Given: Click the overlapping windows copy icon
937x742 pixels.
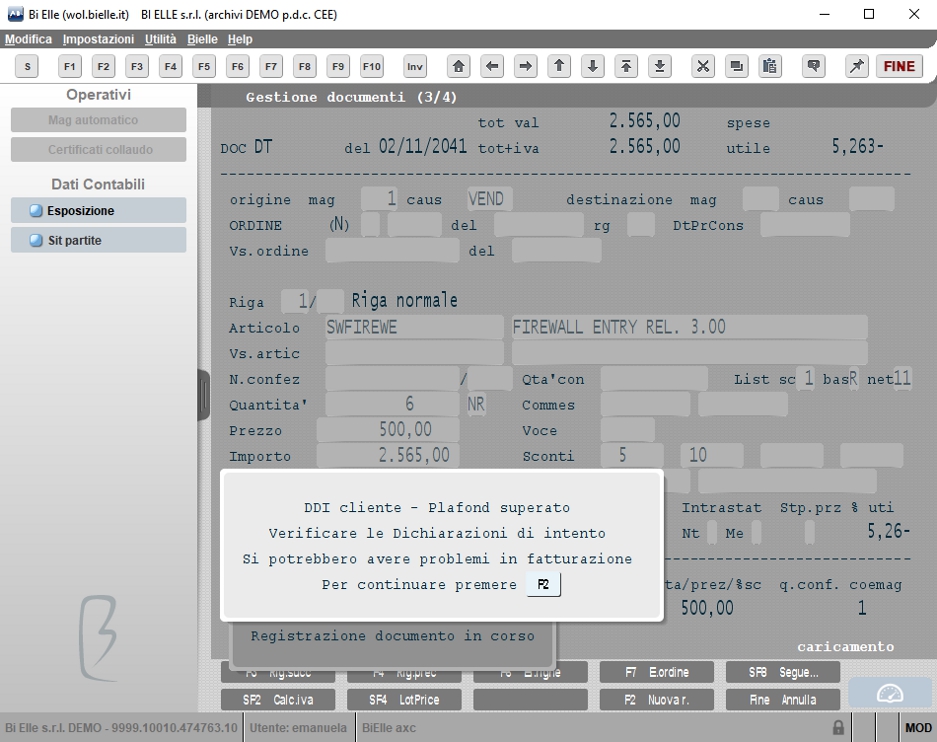Looking at the screenshot, I should click(736, 66).
